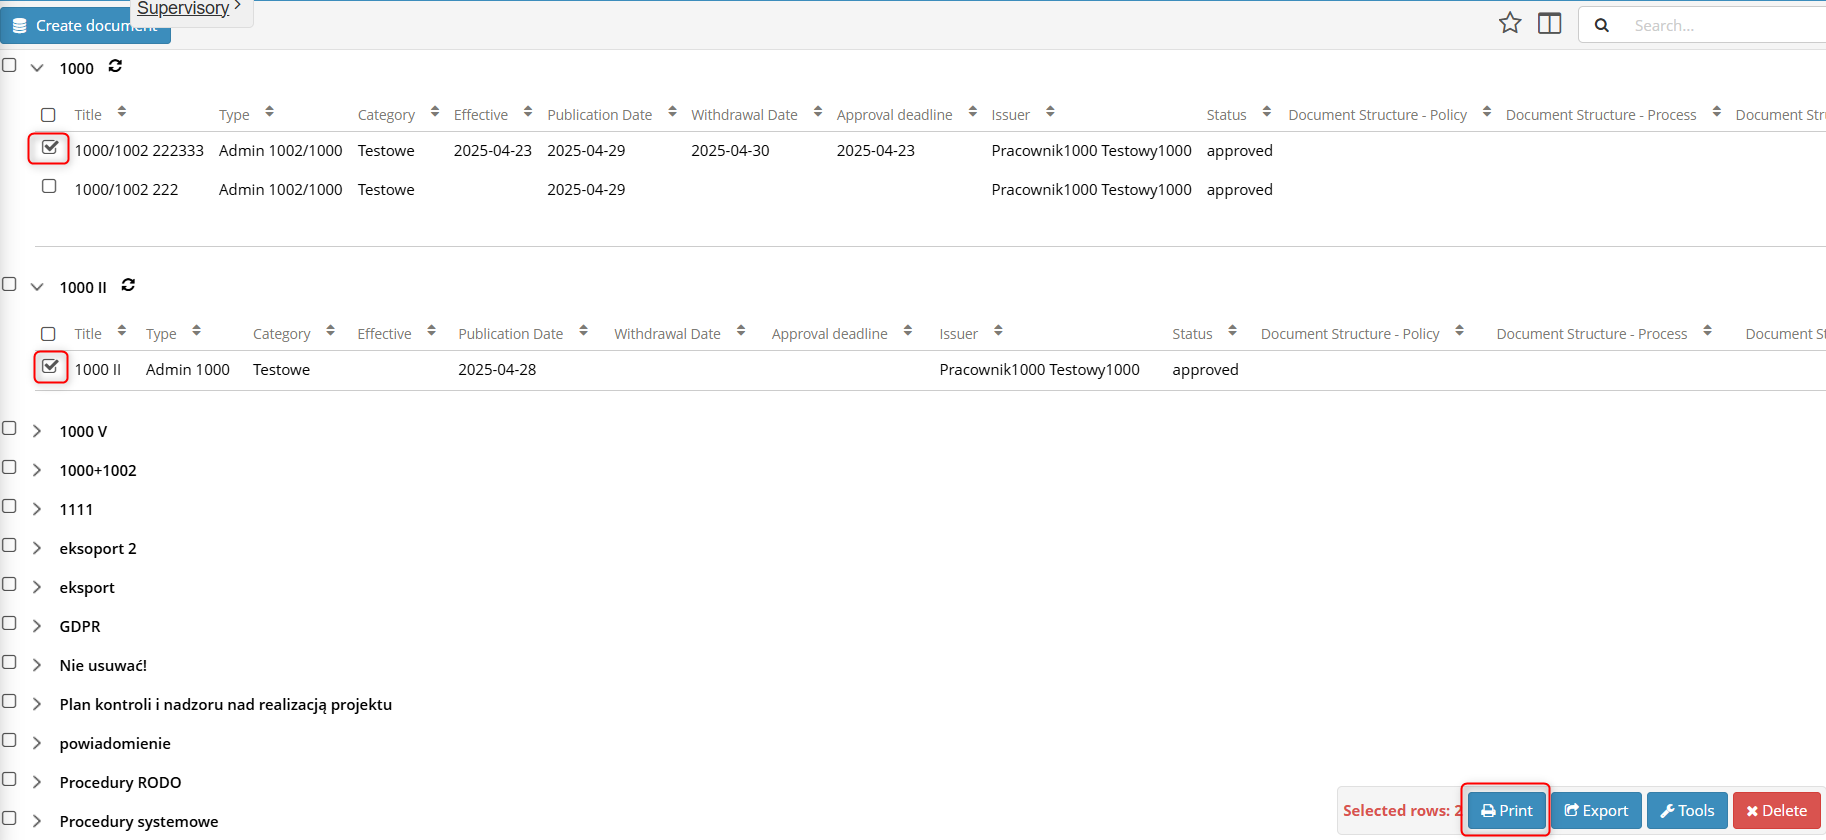Sort 1000 group by Document Structure - Policy
1826x840 pixels.
1486,112
